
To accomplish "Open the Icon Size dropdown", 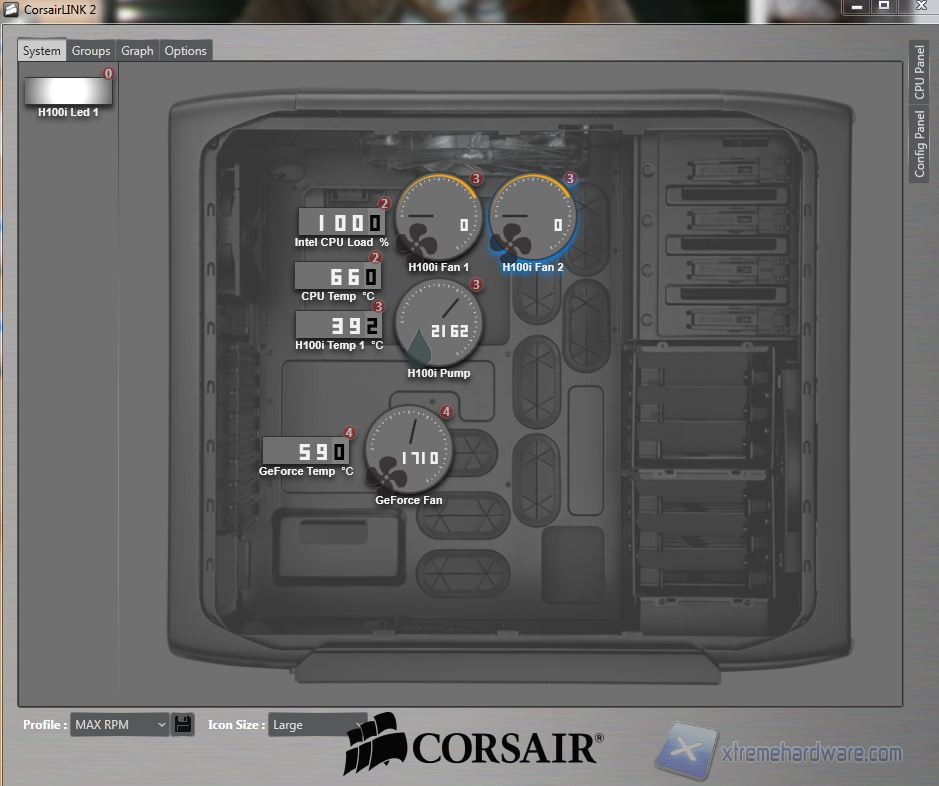I will (316, 725).
